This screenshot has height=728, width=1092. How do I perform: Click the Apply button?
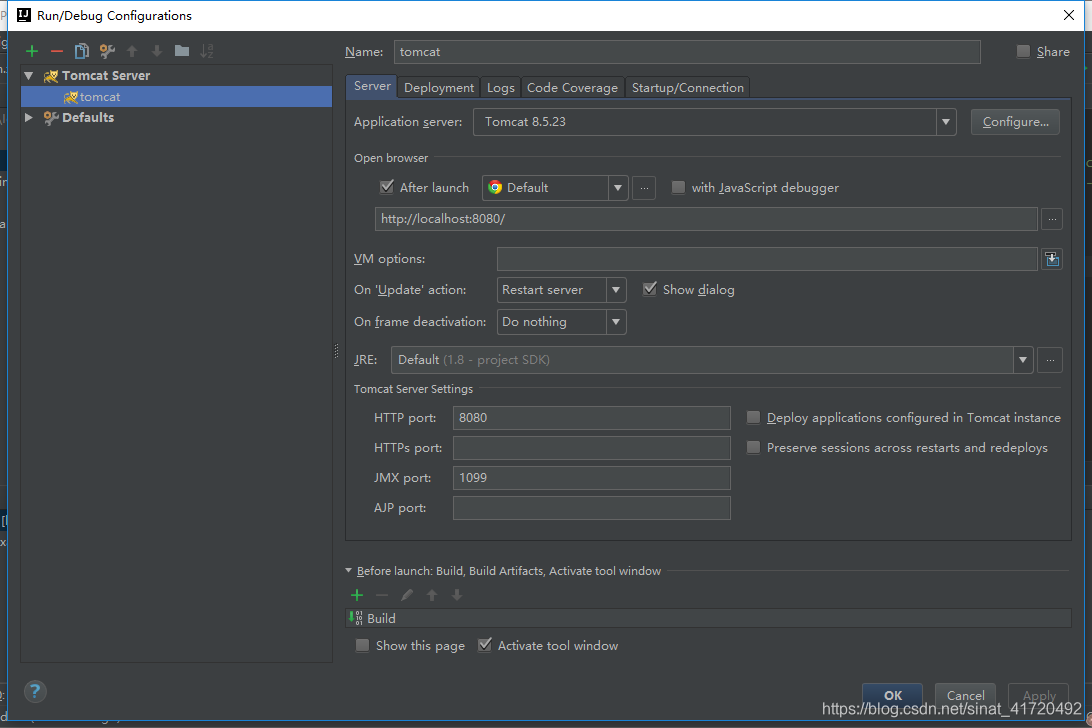pyautogui.click(x=1038, y=695)
